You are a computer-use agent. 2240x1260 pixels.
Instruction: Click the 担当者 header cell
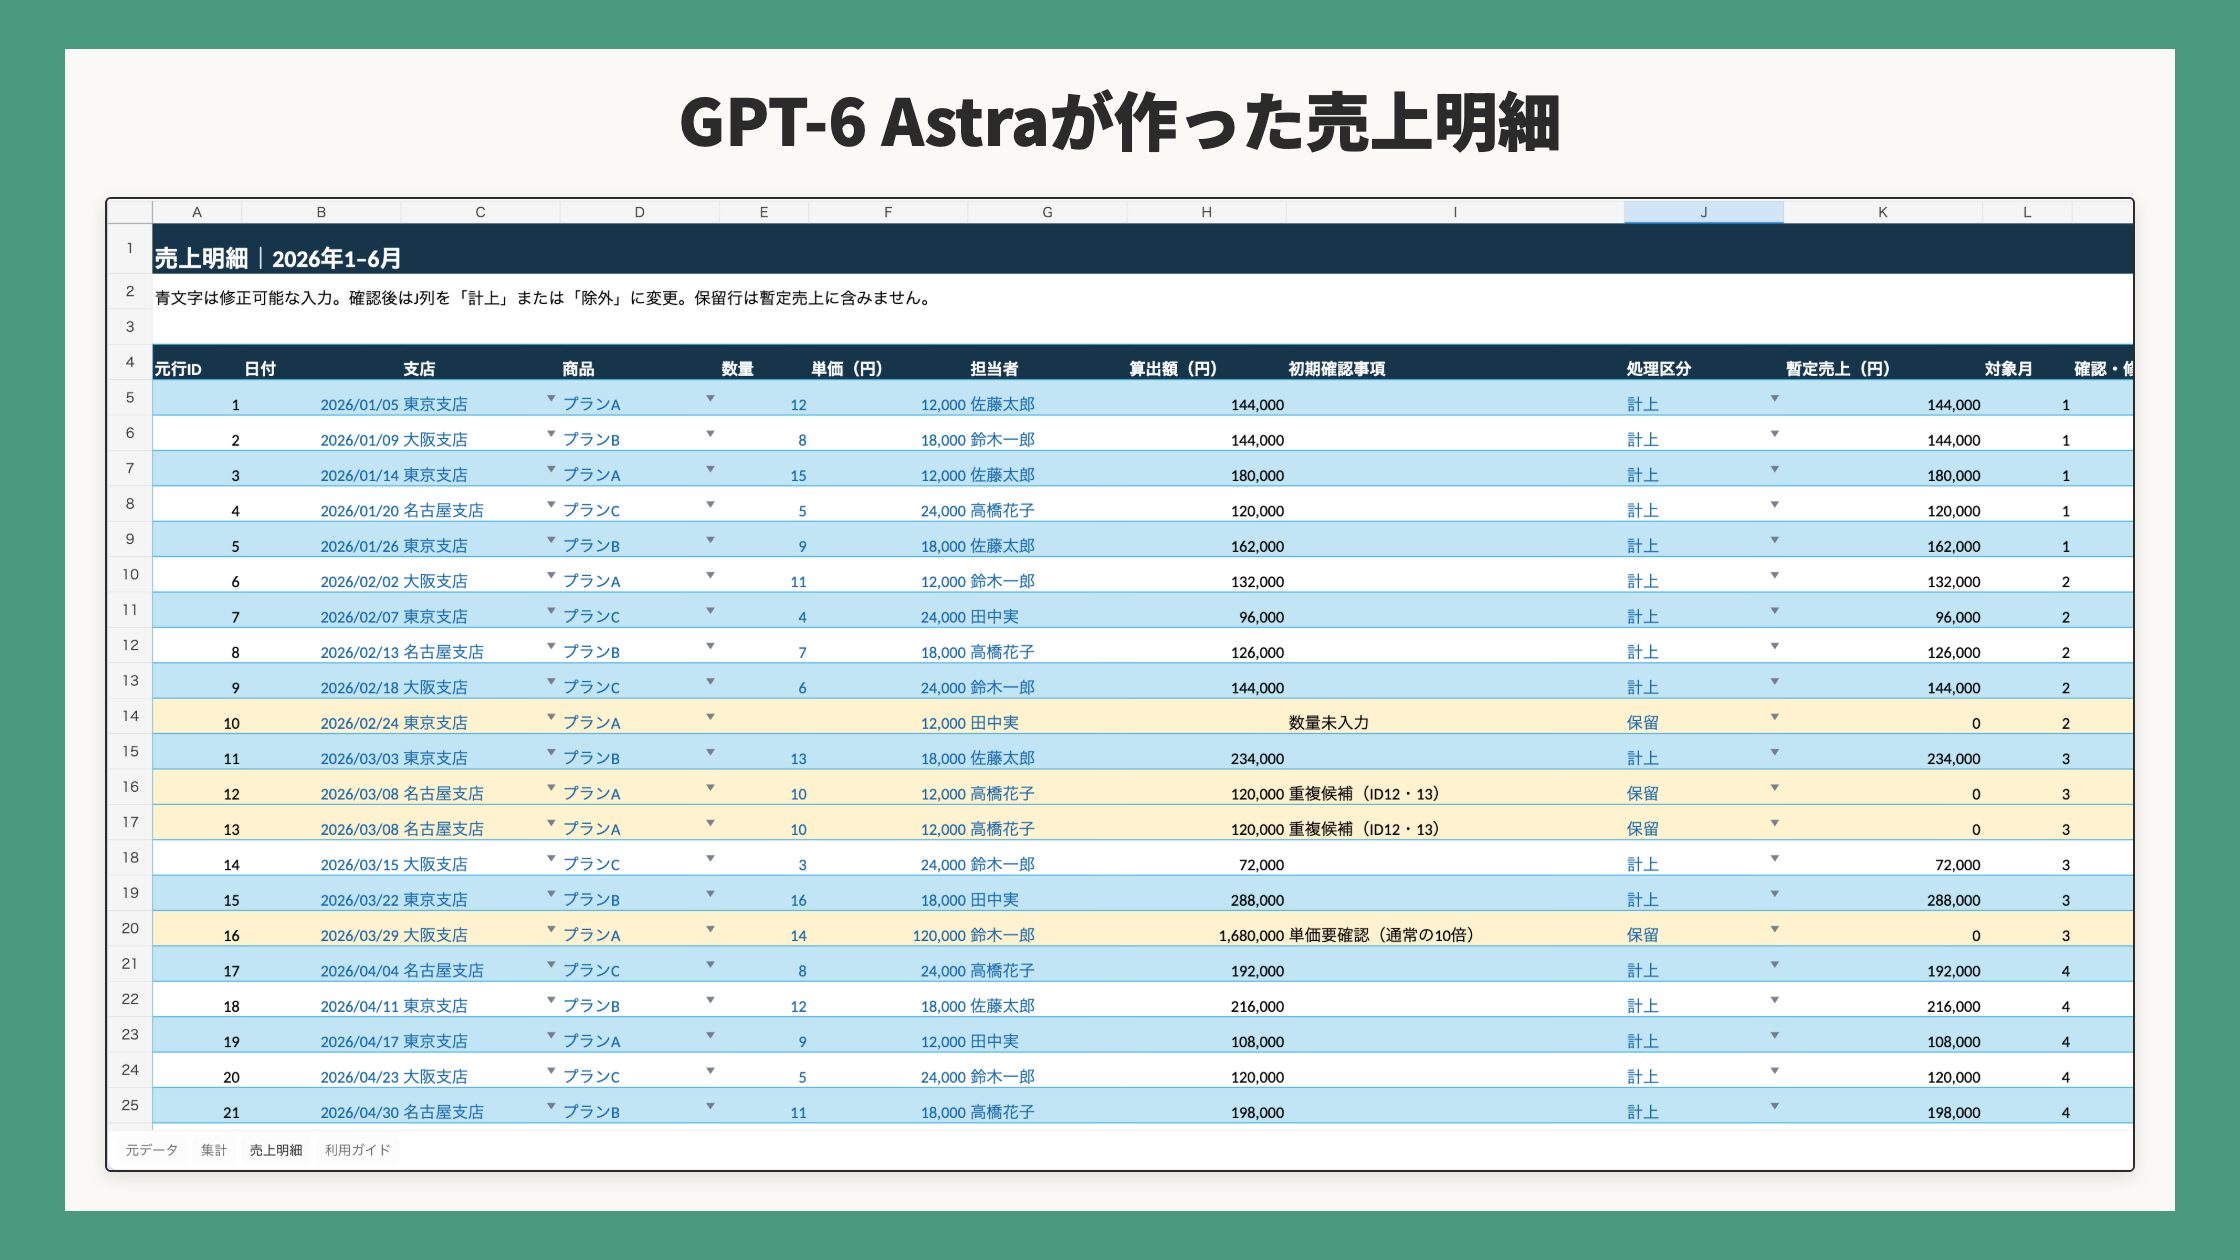(1047, 363)
